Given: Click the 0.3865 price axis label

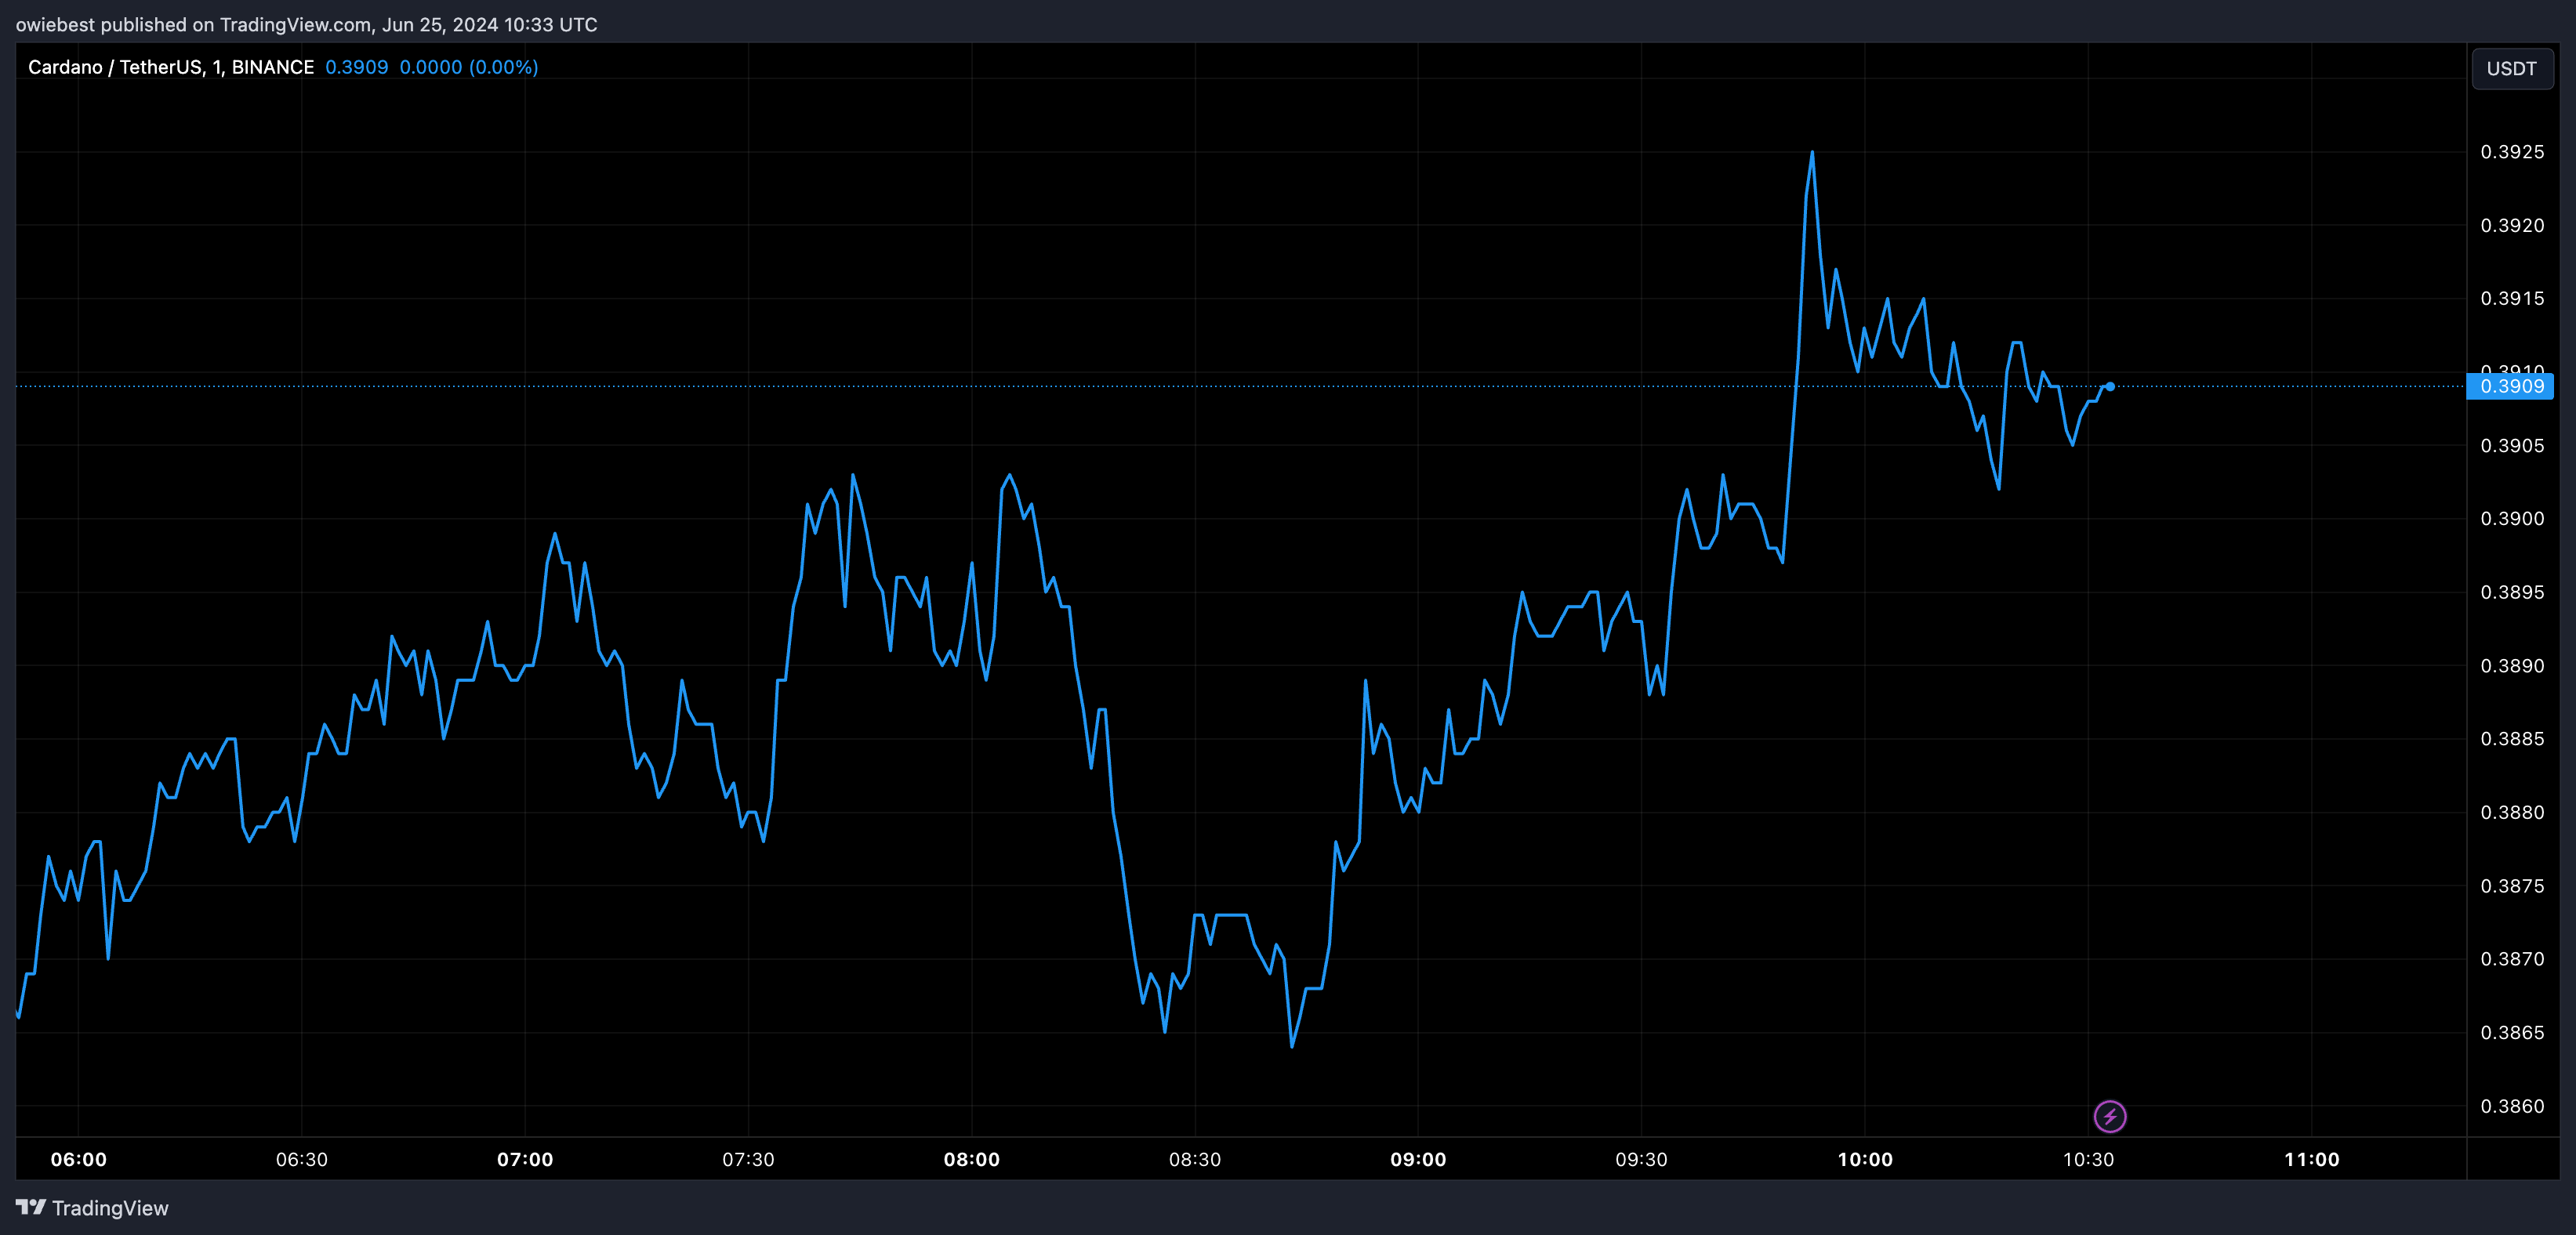Looking at the screenshot, I should pos(2512,1032).
